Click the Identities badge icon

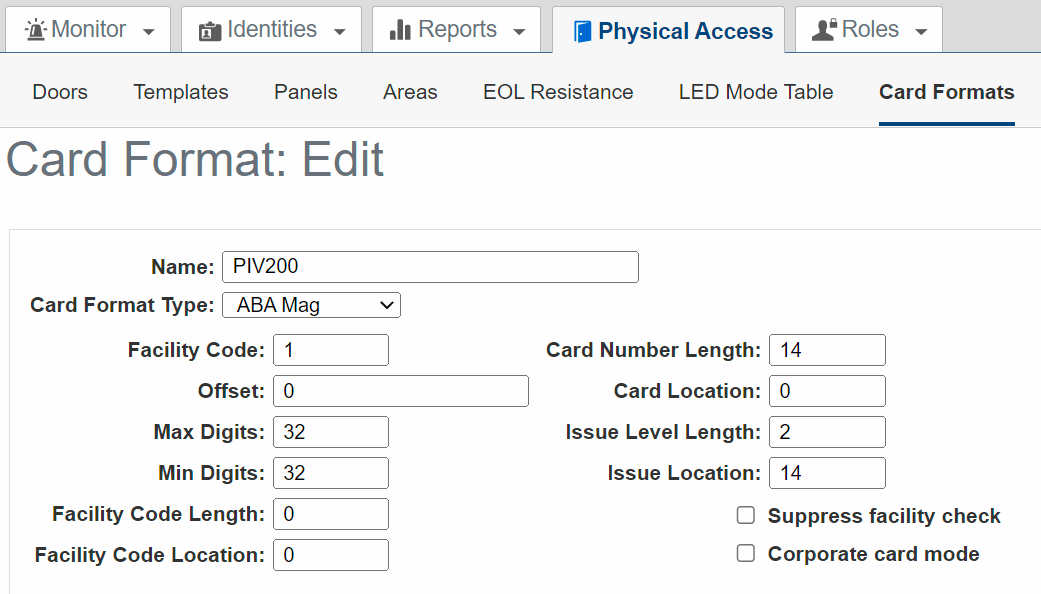211,30
